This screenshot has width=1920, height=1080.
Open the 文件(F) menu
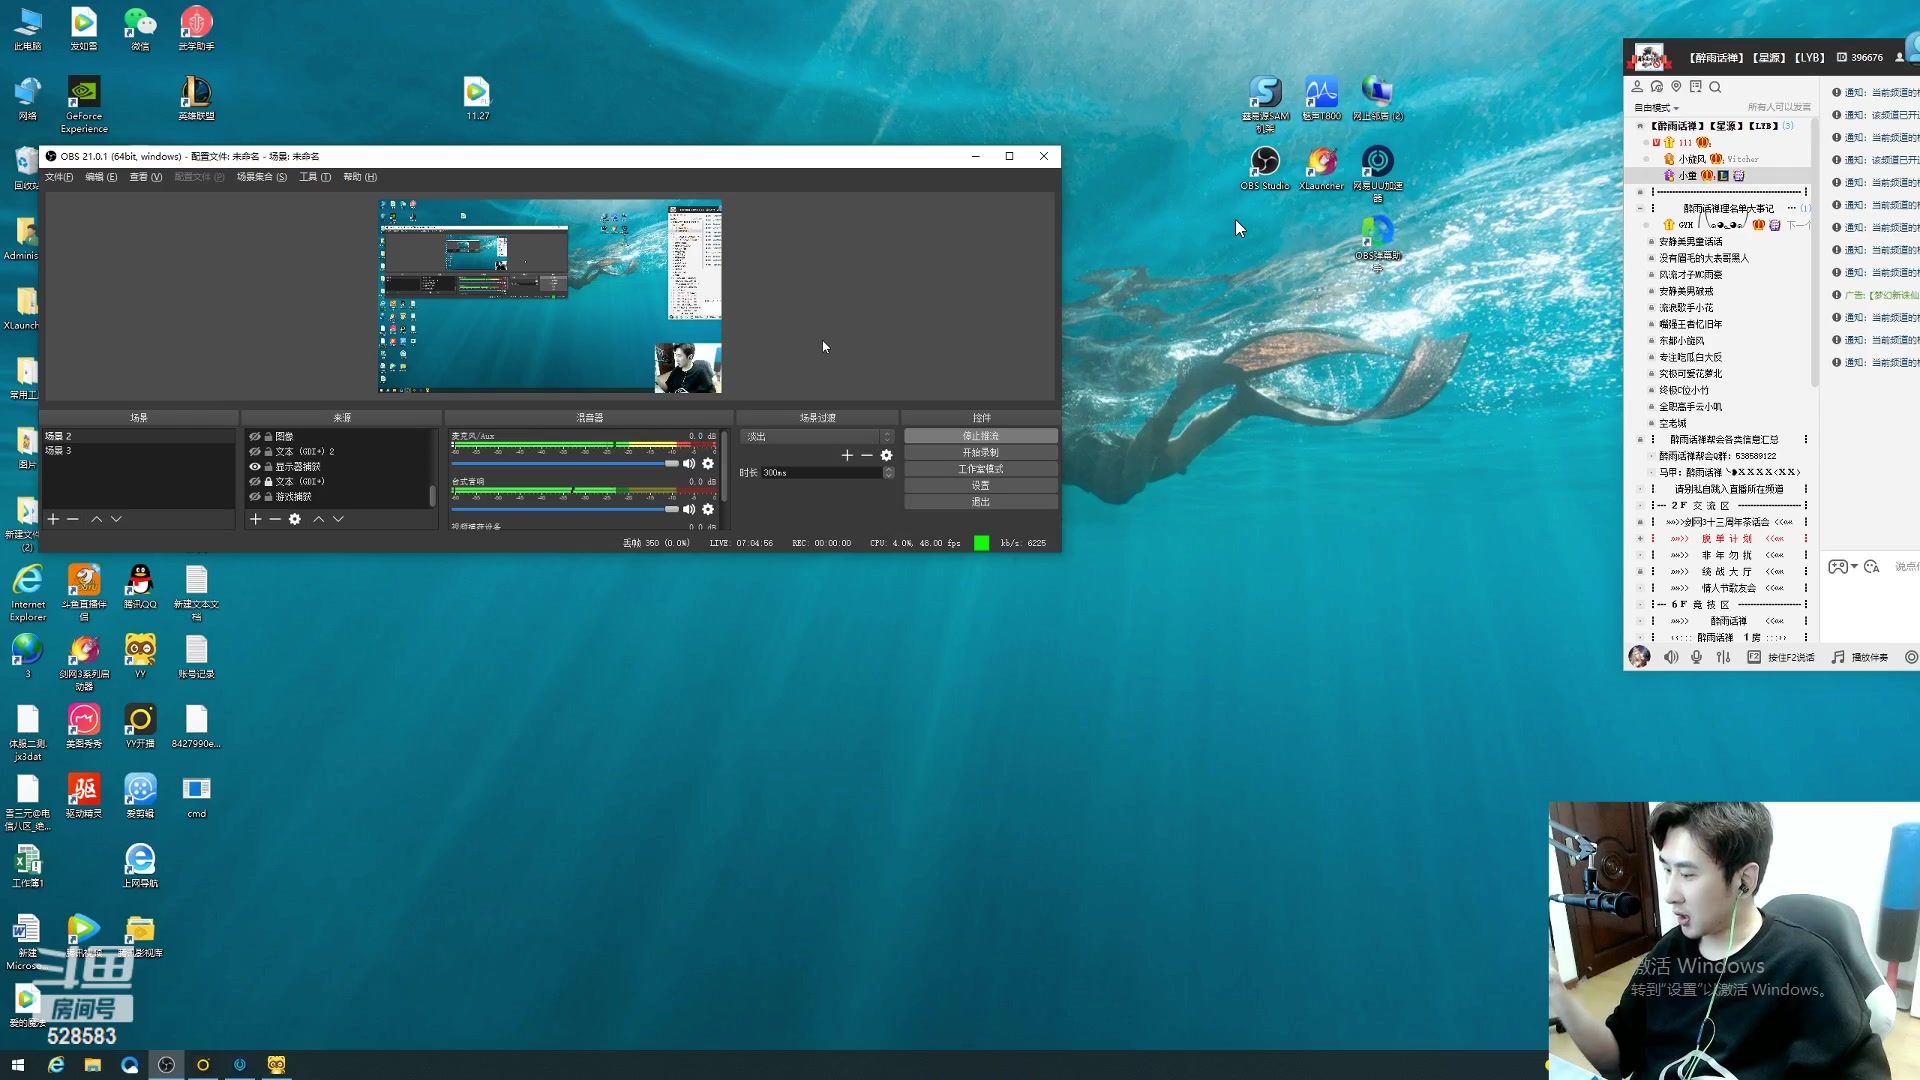click(x=58, y=177)
